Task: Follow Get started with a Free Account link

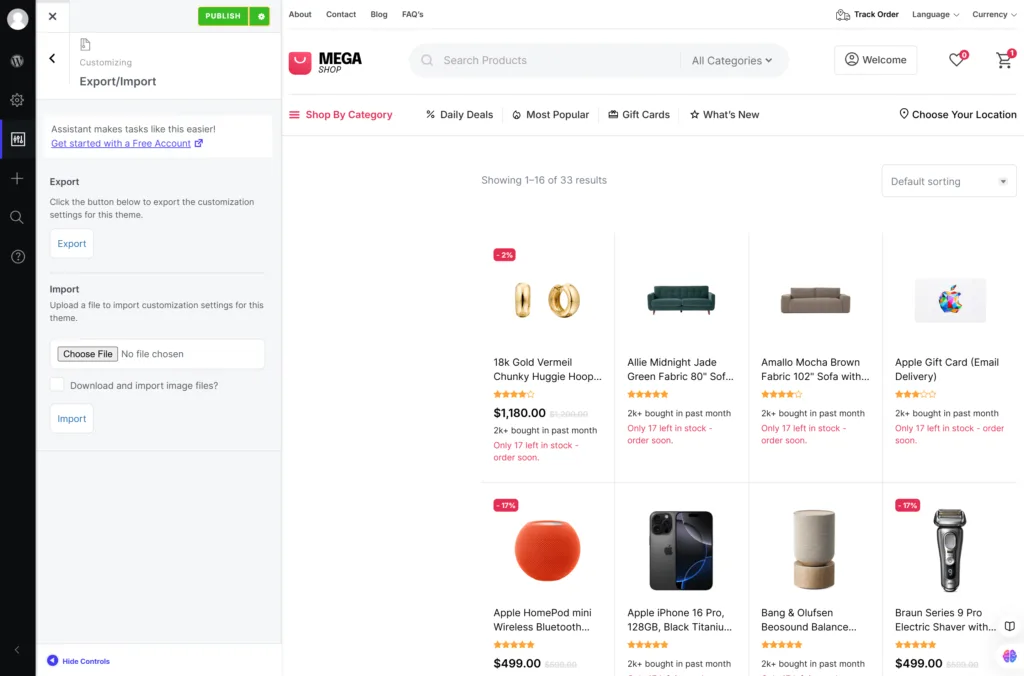Action: click(121, 143)
